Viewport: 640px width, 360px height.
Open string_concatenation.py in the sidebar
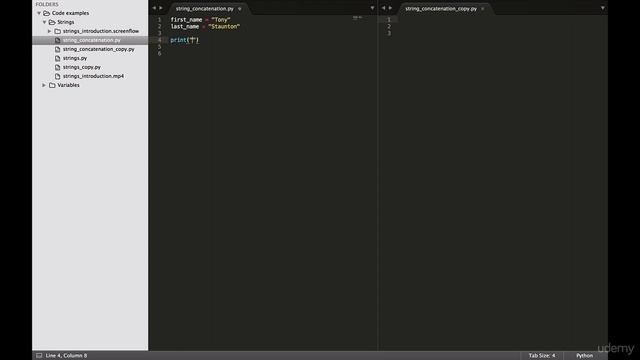click(x=92, y=40)
